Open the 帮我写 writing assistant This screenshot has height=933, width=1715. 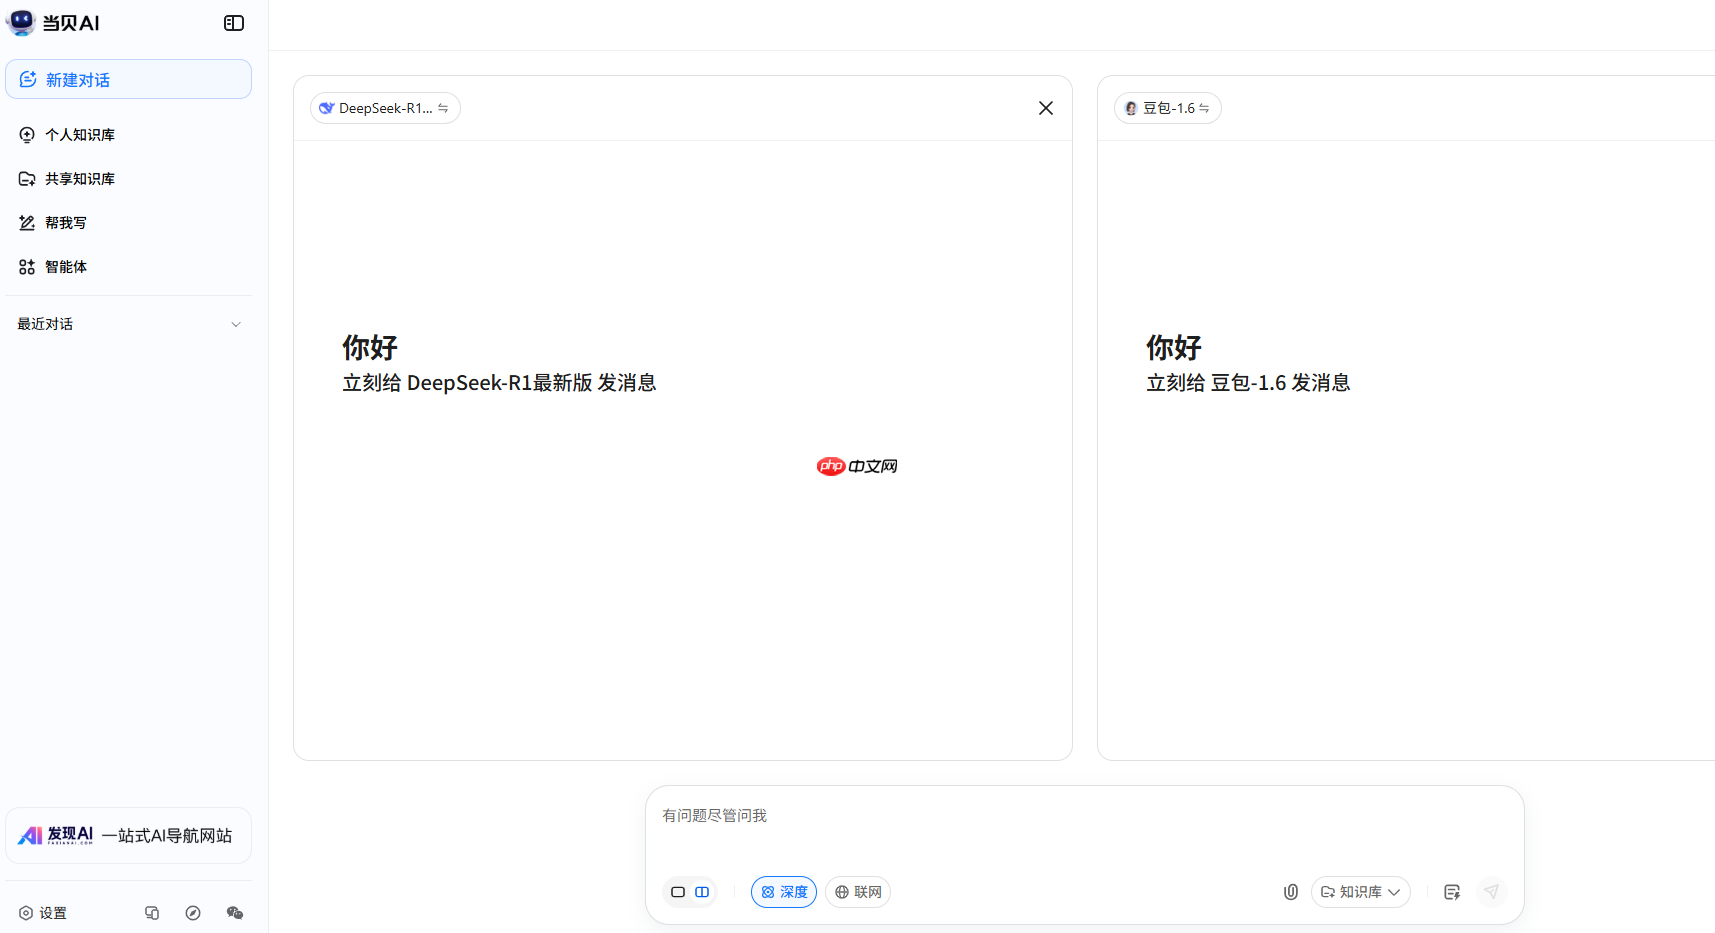128,223
